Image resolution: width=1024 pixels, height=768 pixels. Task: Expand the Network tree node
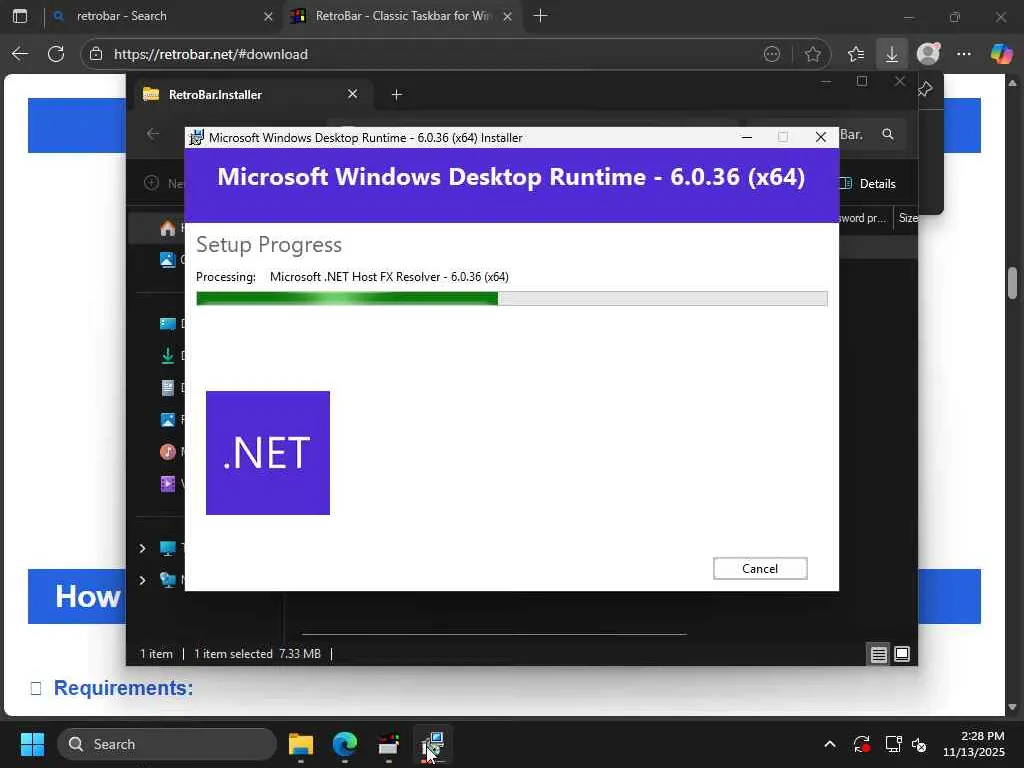(x=142, y=580)
